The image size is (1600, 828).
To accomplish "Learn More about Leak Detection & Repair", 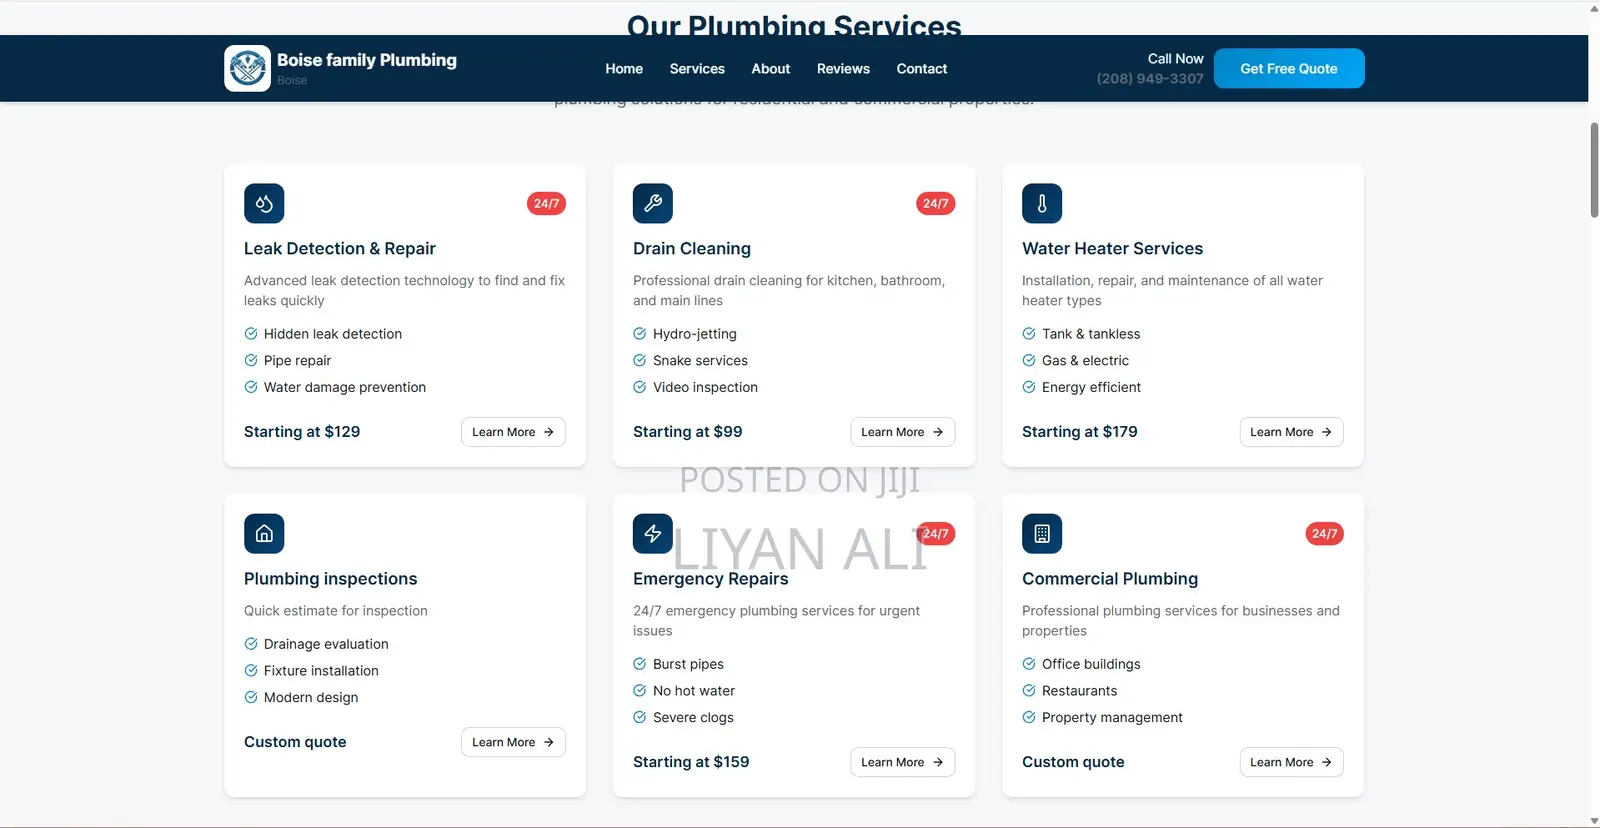I will [513, 432].
